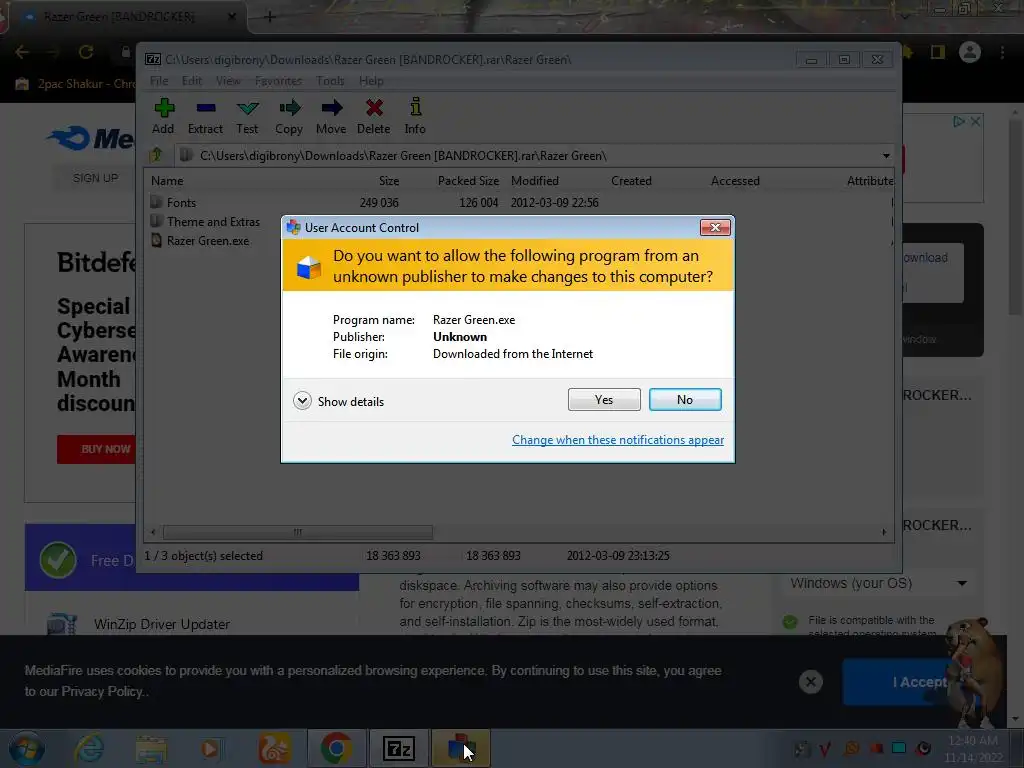Open the View menu in 7-Zip
Screen dimensions: 1024x768
[x=228, y=81]
